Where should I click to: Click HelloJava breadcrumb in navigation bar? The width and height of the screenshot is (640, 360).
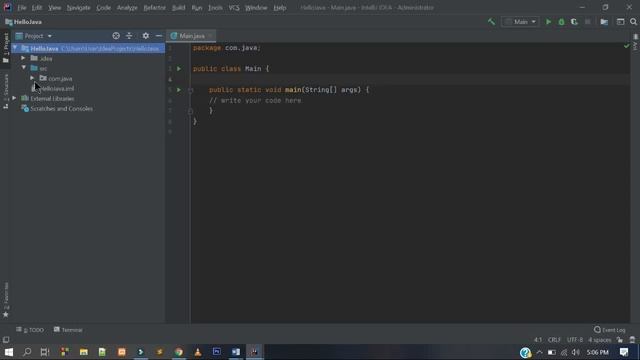(x=24, y=22)
